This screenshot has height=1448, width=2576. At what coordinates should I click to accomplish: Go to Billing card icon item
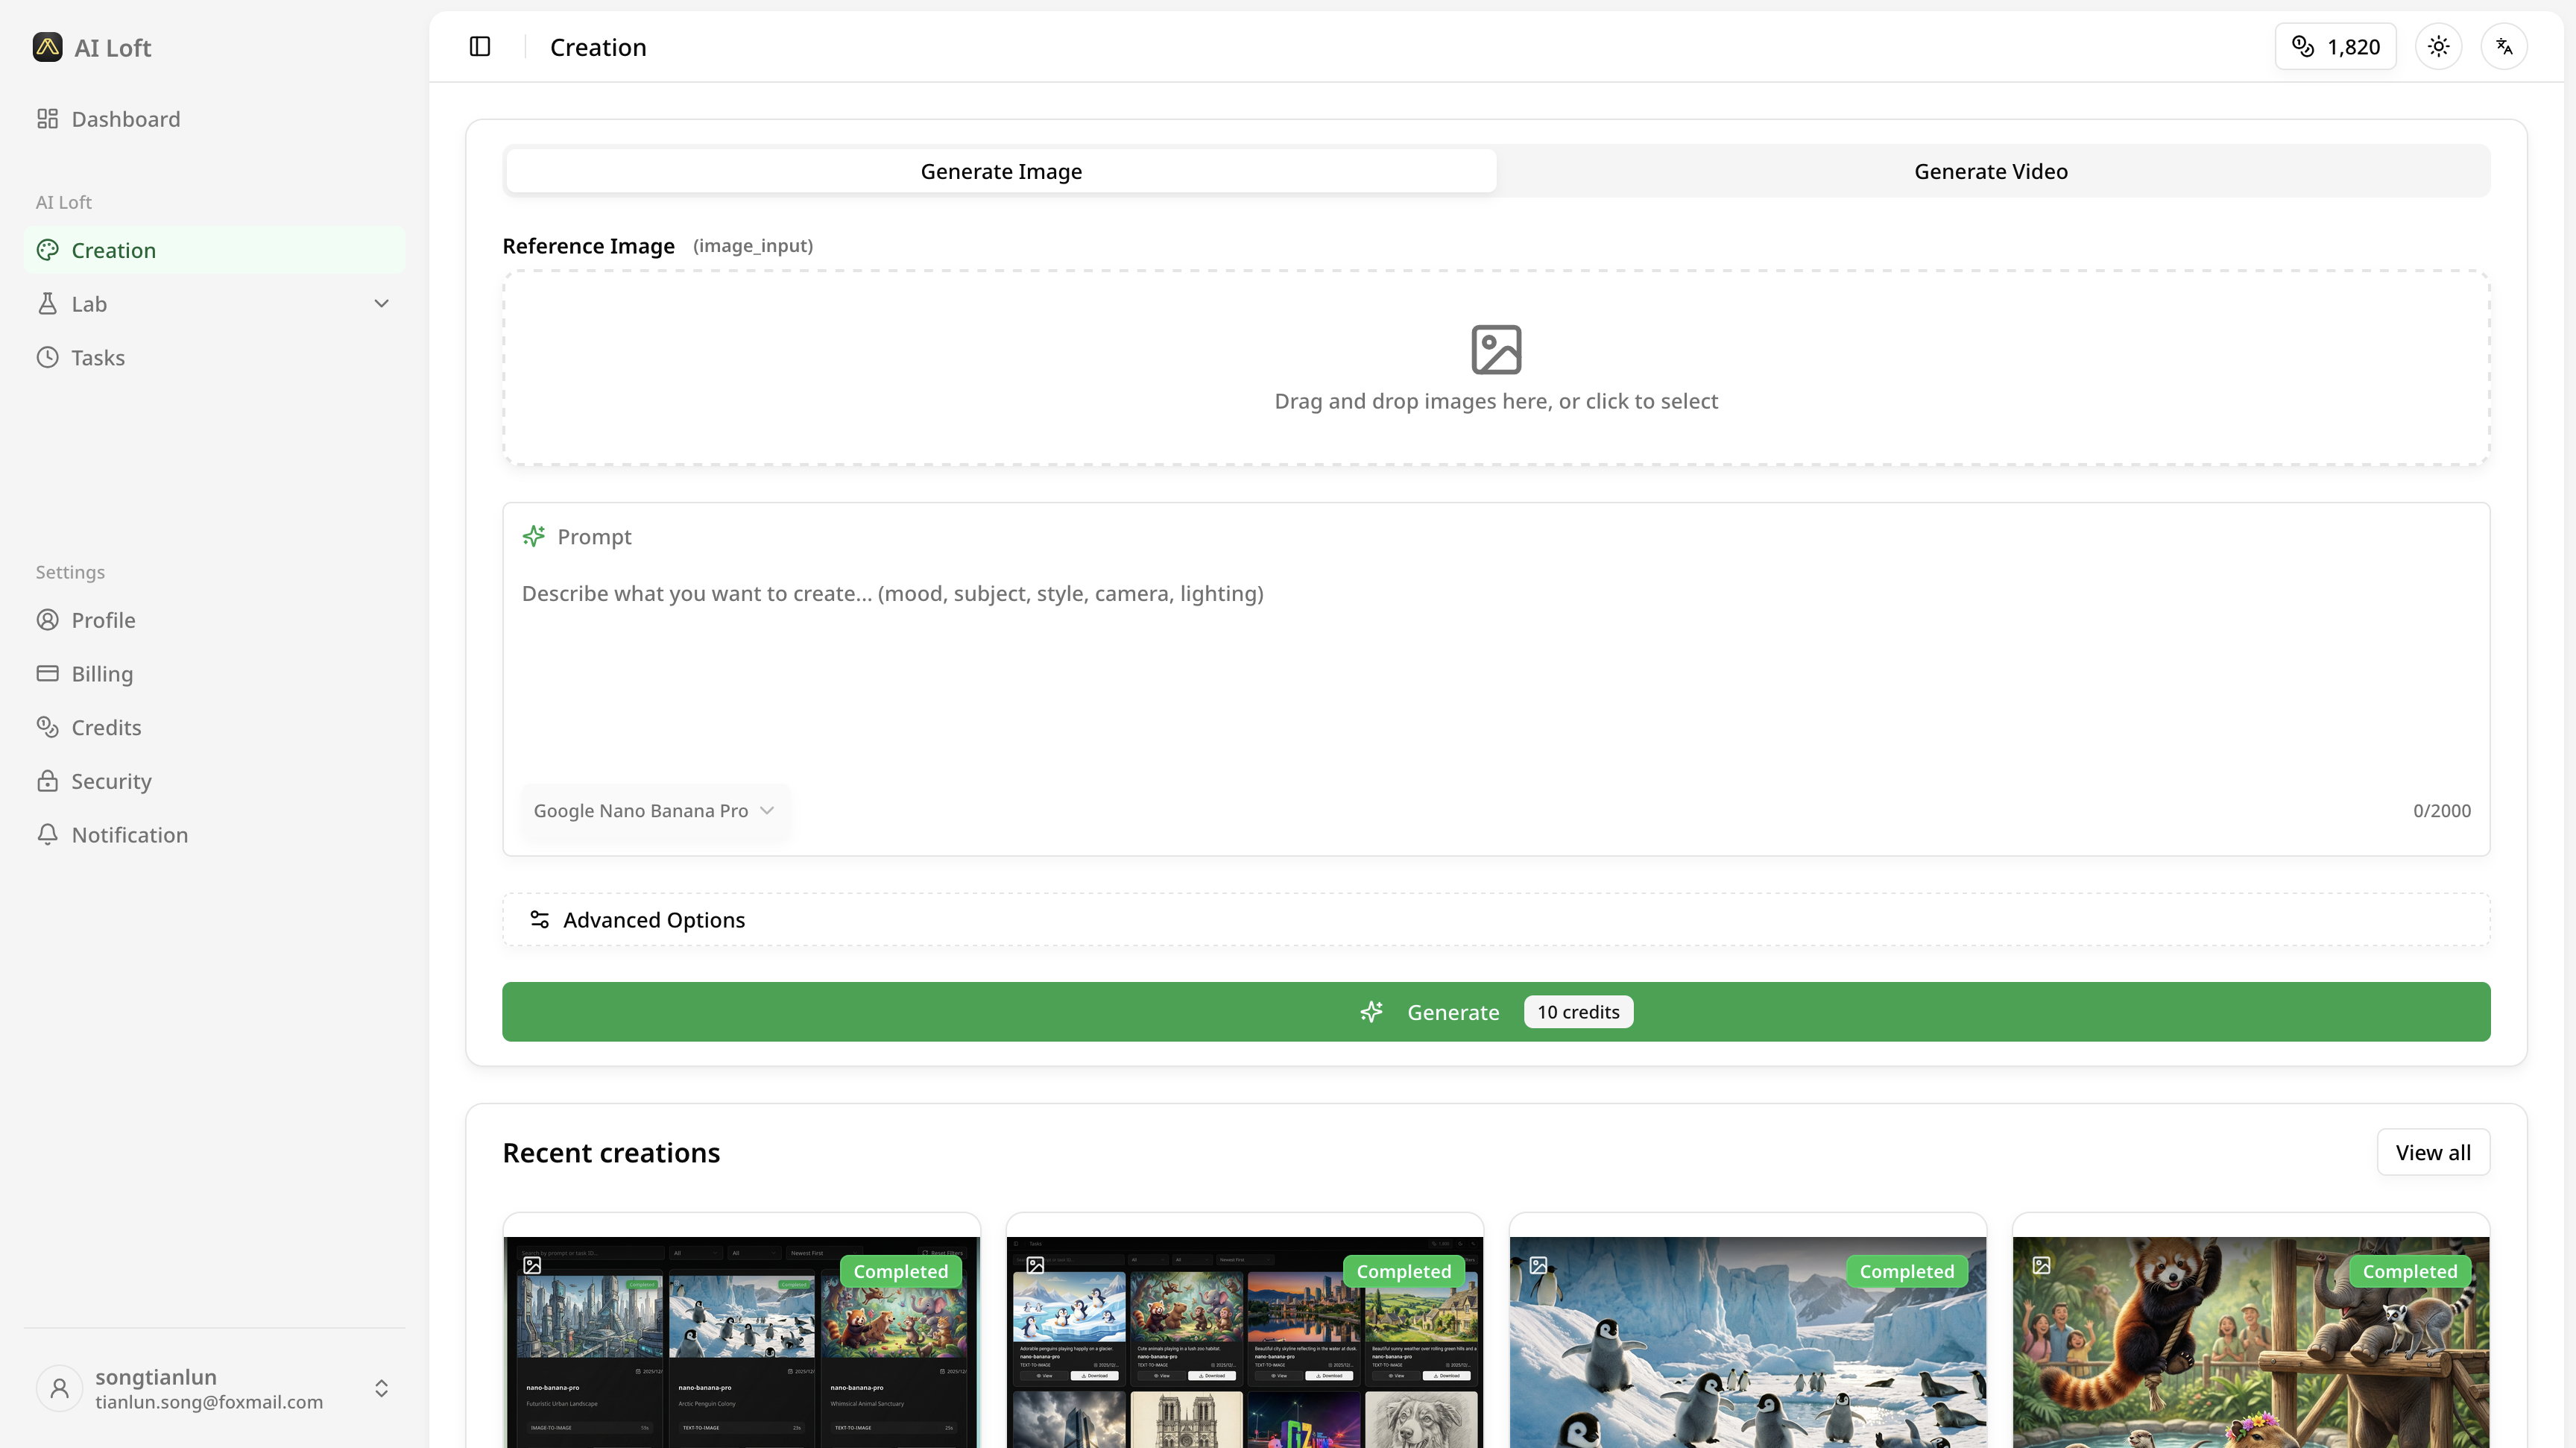(x=47, y=674)
